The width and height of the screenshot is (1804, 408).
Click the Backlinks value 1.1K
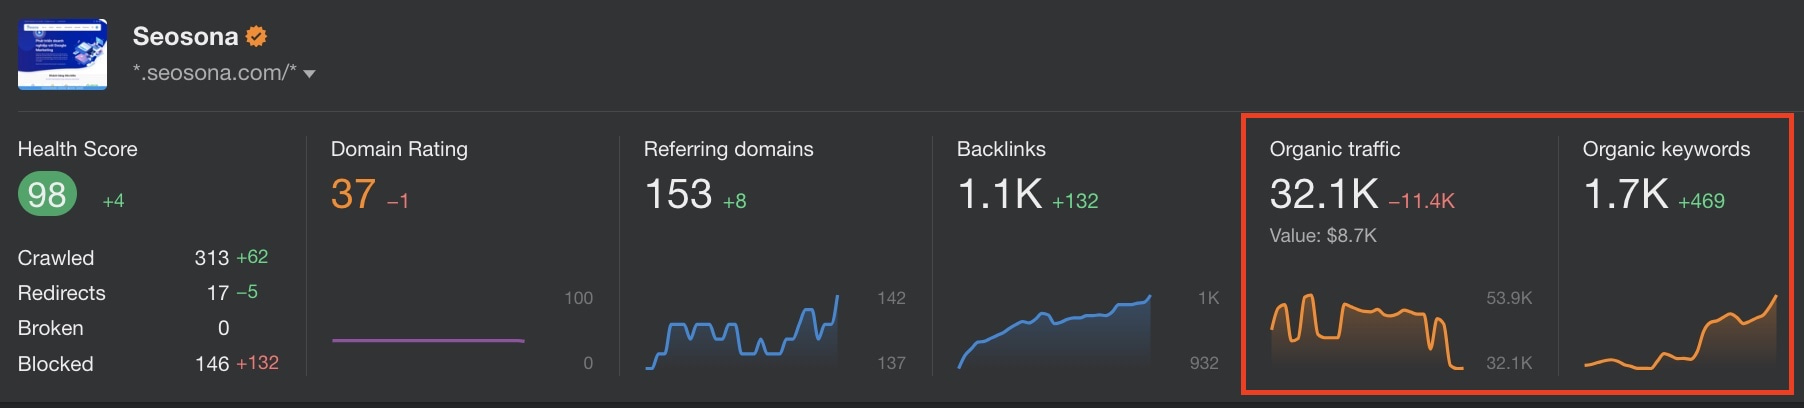pyautogui.click(x=1000, y=194)
